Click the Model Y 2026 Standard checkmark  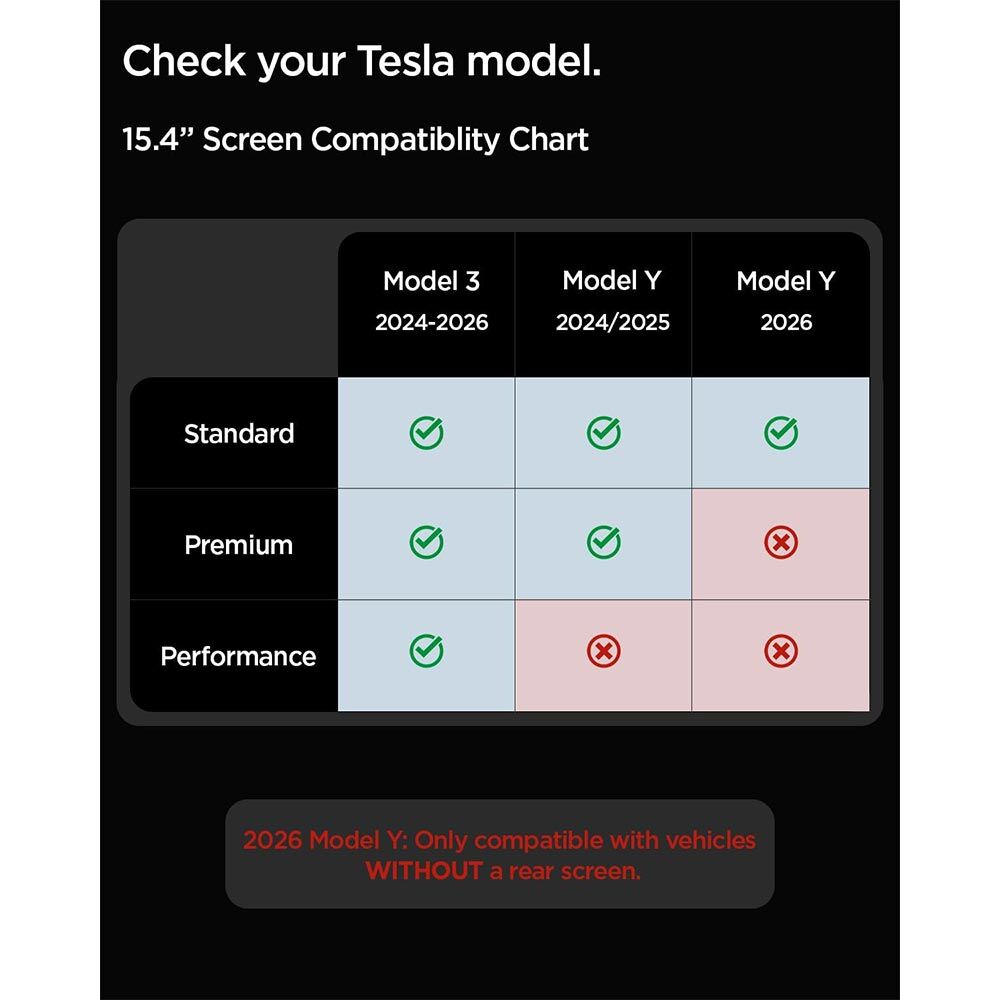[781, 433]
